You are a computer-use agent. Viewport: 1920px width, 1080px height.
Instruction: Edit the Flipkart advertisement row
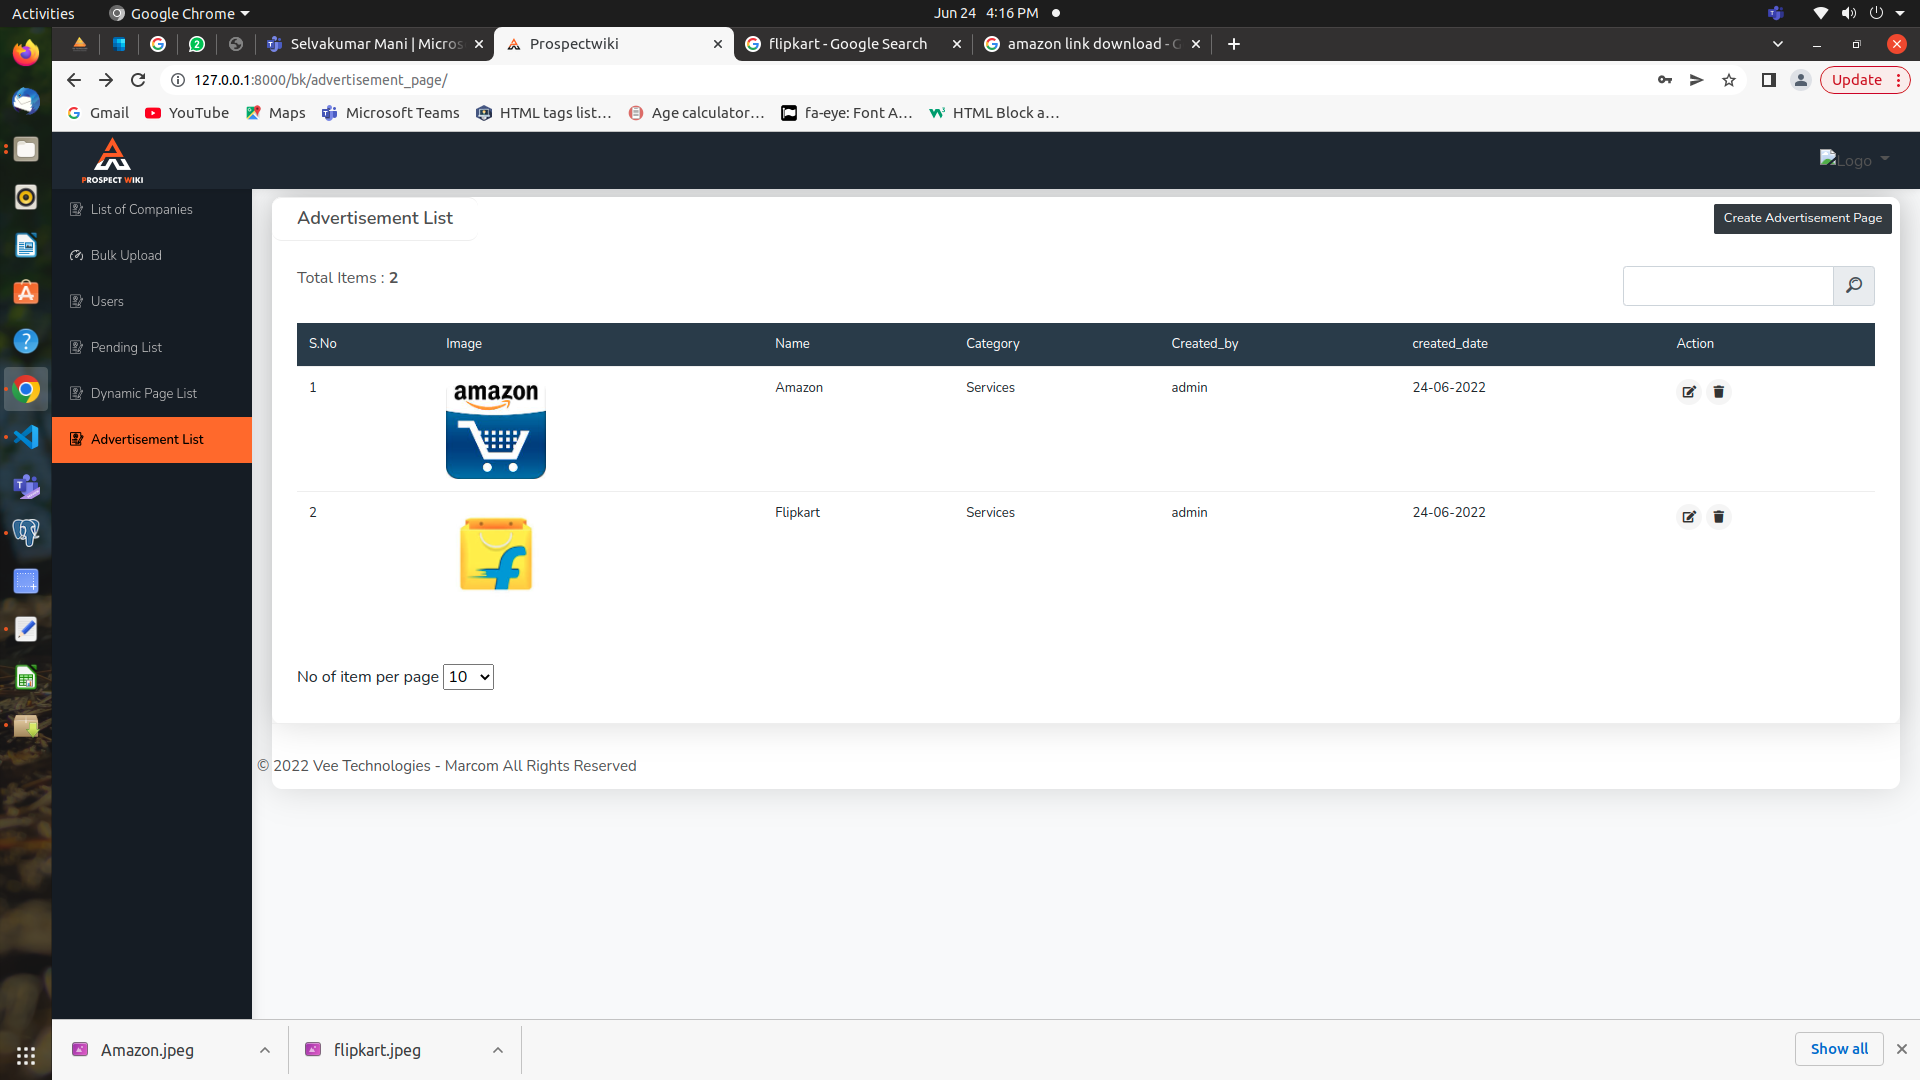1689,517
